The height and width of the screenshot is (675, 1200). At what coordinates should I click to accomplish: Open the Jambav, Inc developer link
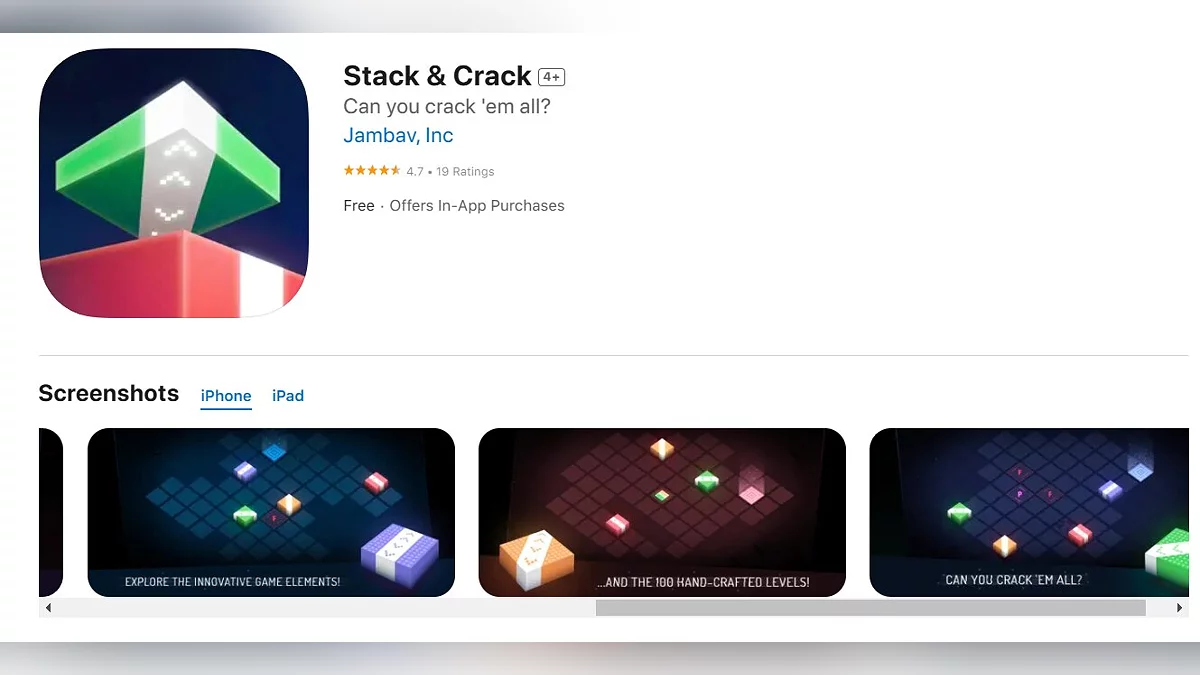tap(398, 135)
